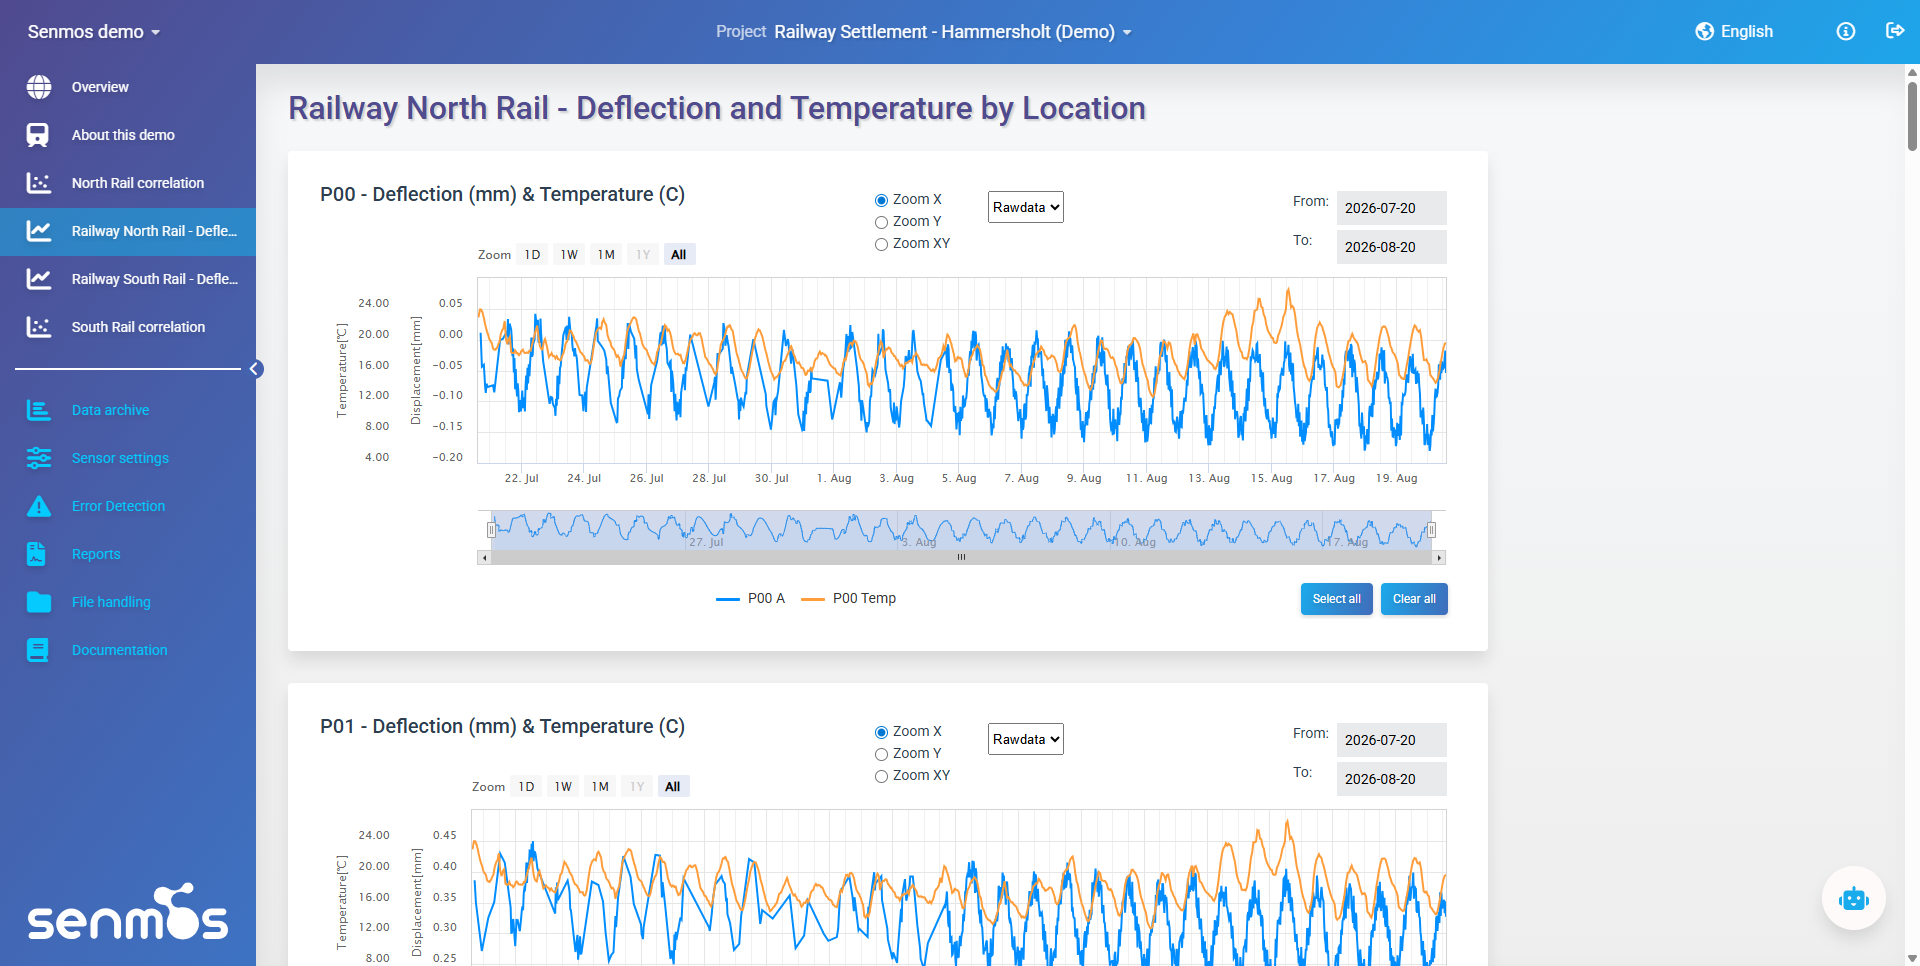Toggle P00 A series in legend
This screenshot has height=966, width=1920.
[751, 598]
